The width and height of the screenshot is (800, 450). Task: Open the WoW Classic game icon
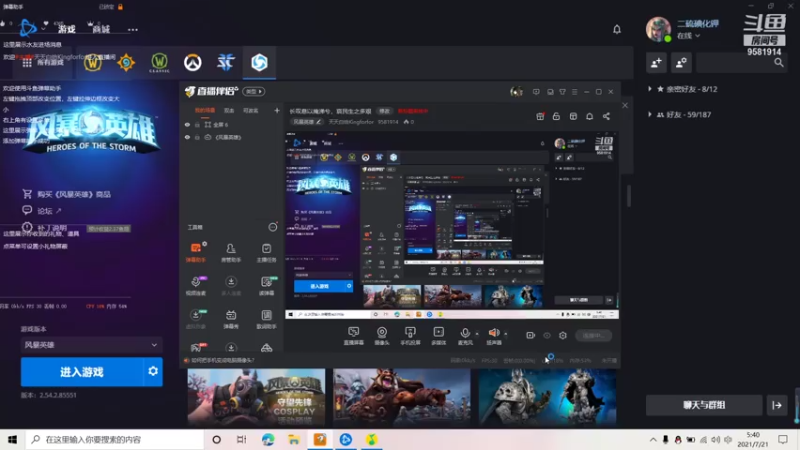click(x=159, y=62)
